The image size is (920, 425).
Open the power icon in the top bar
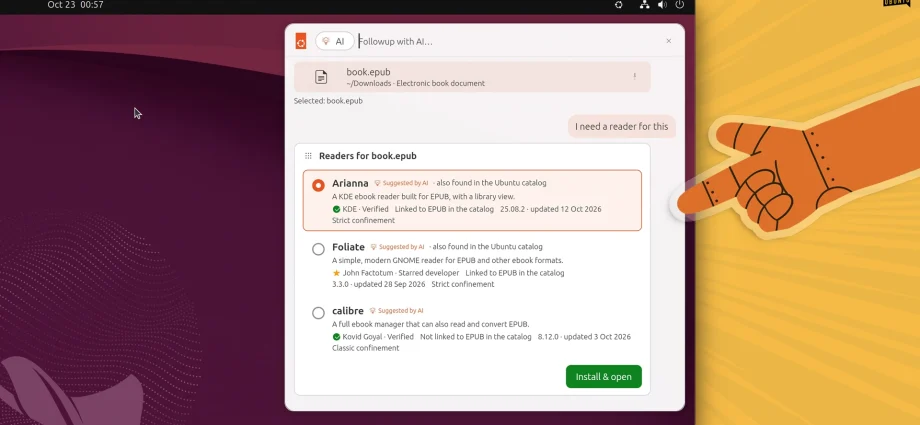click(679, 5)
